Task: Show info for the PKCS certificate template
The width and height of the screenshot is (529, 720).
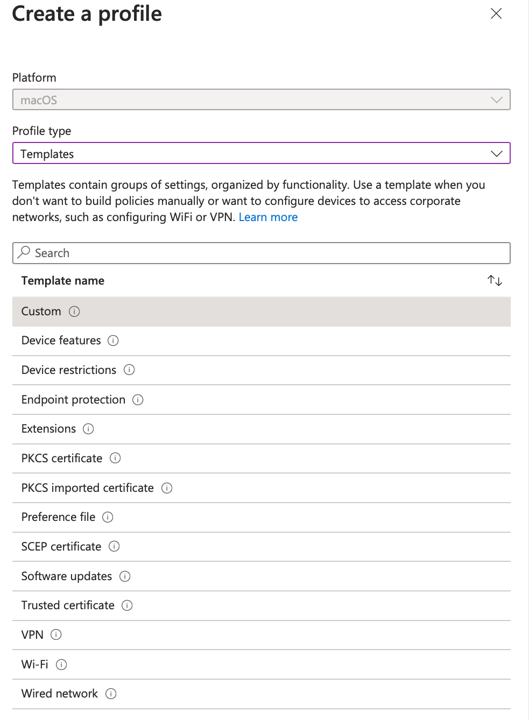Action: point(115,458)
